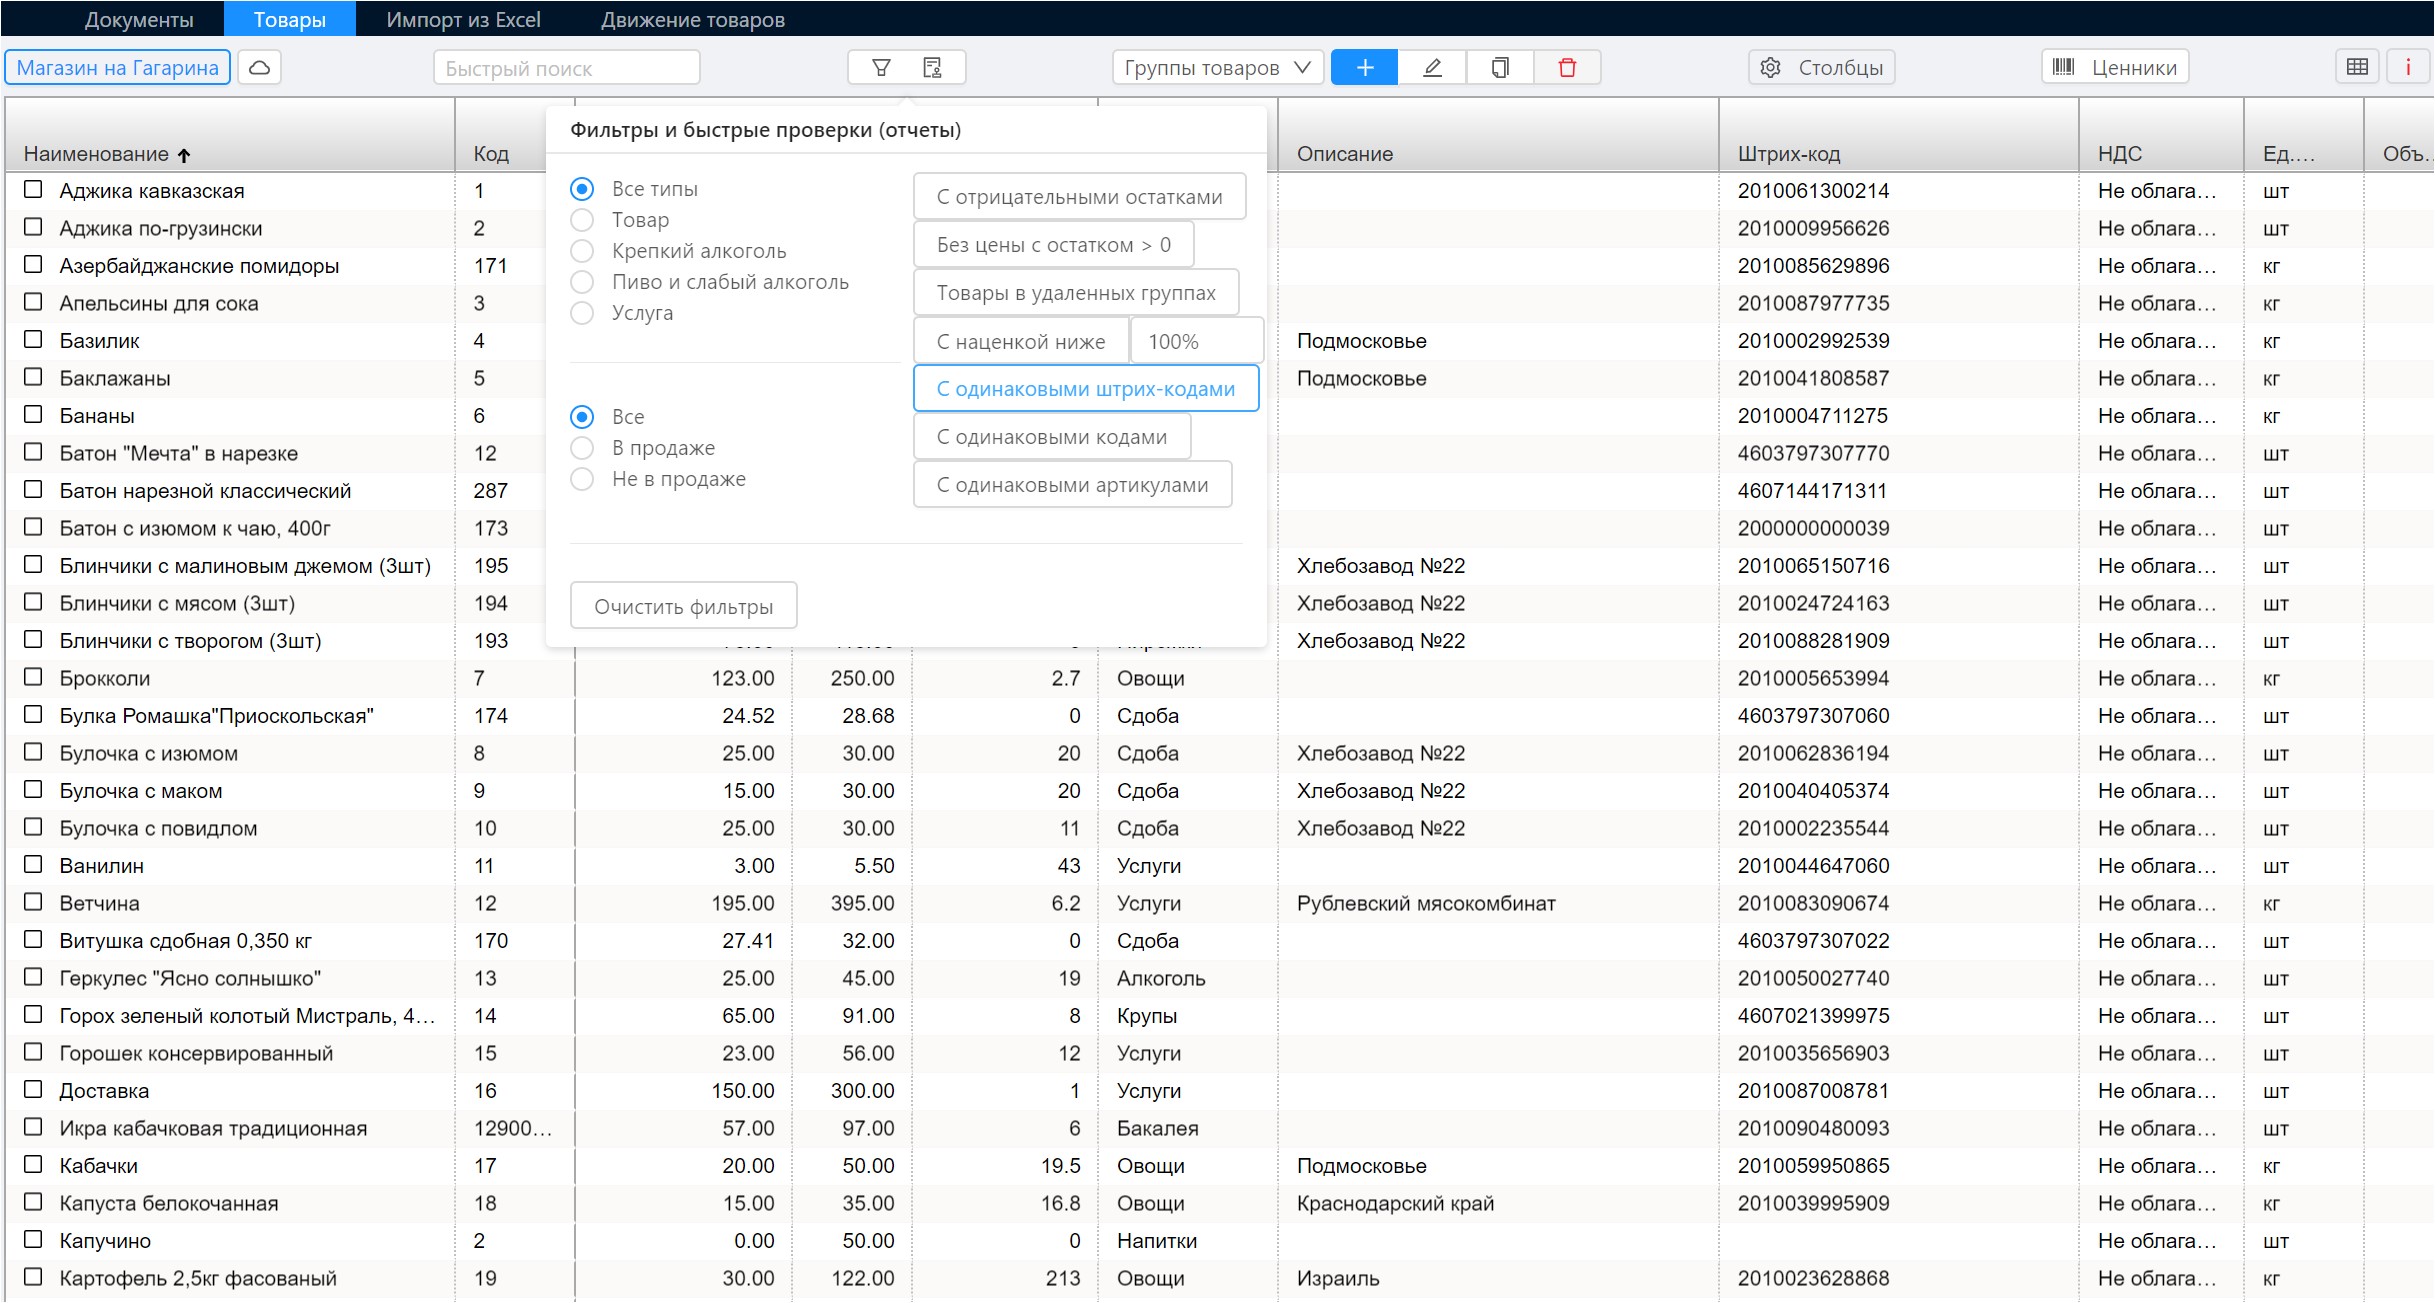
Task: Click Икра кабачковая традиционная name
Action: click(213, 1128)
